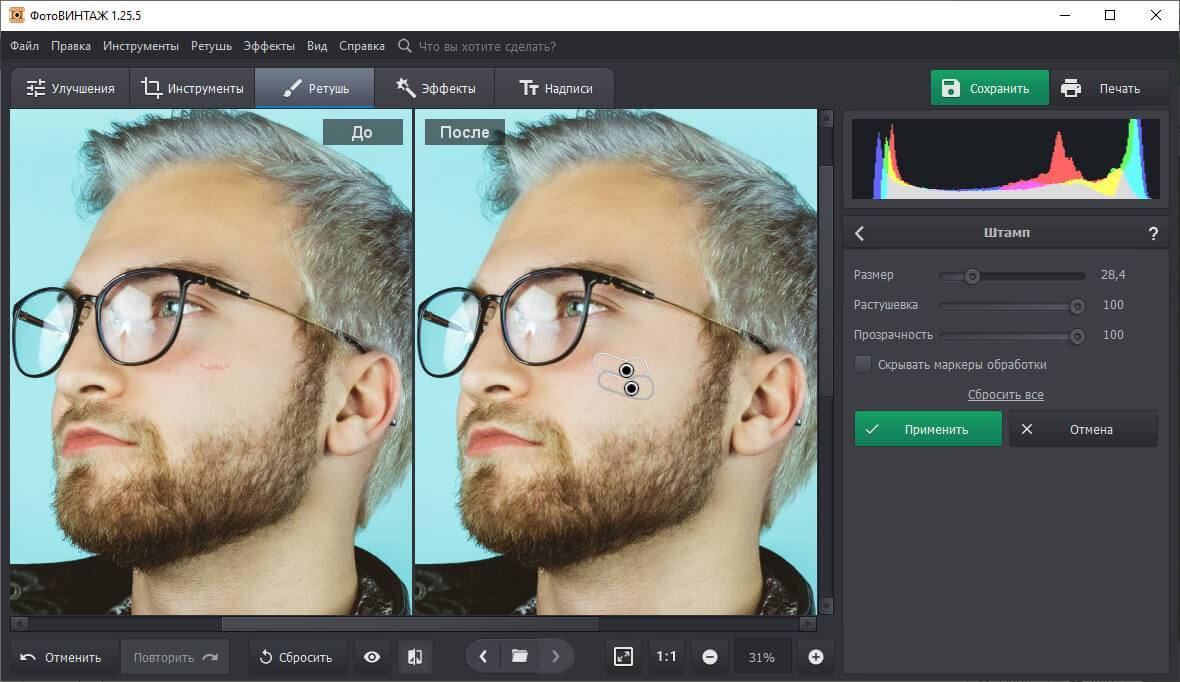The image size is (1180, 682).
Task: Go to the previous photo arrow
Action: tap(483, 657)
